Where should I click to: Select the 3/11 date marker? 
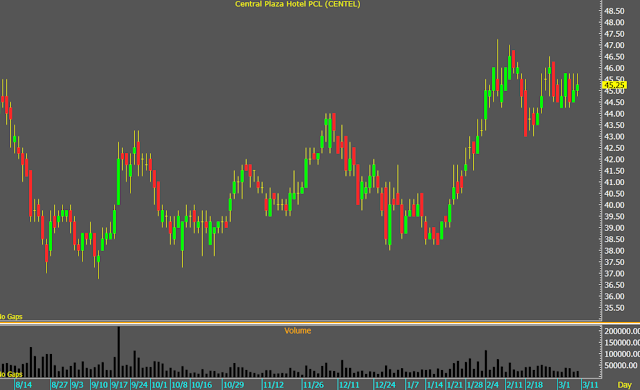590,385
